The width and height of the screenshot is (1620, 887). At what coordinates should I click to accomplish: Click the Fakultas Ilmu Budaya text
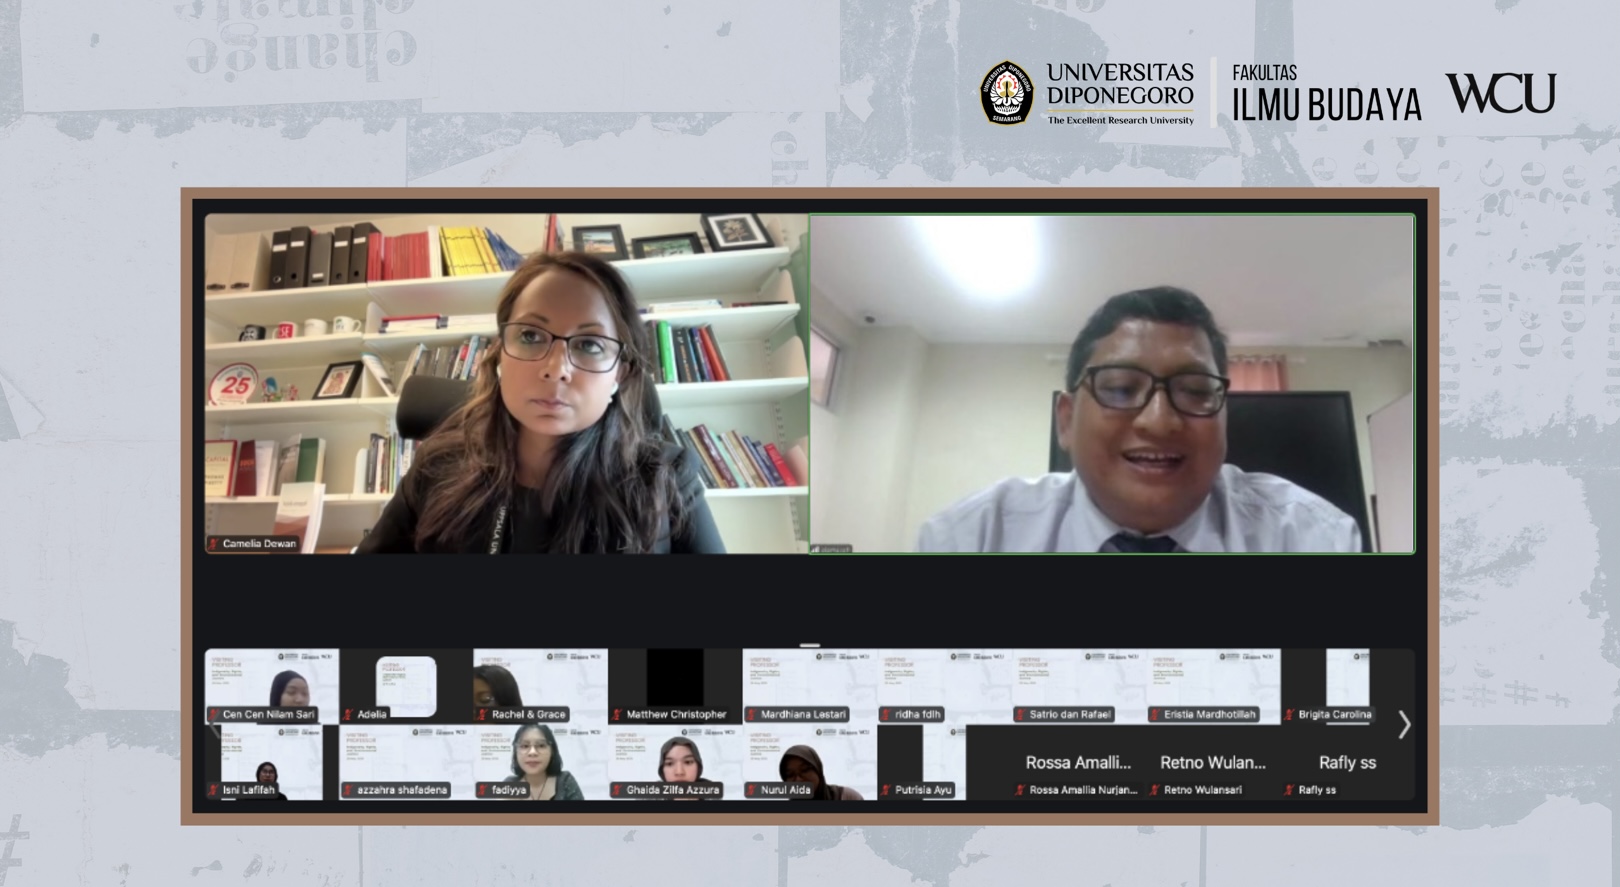[x=1325, y=93]
